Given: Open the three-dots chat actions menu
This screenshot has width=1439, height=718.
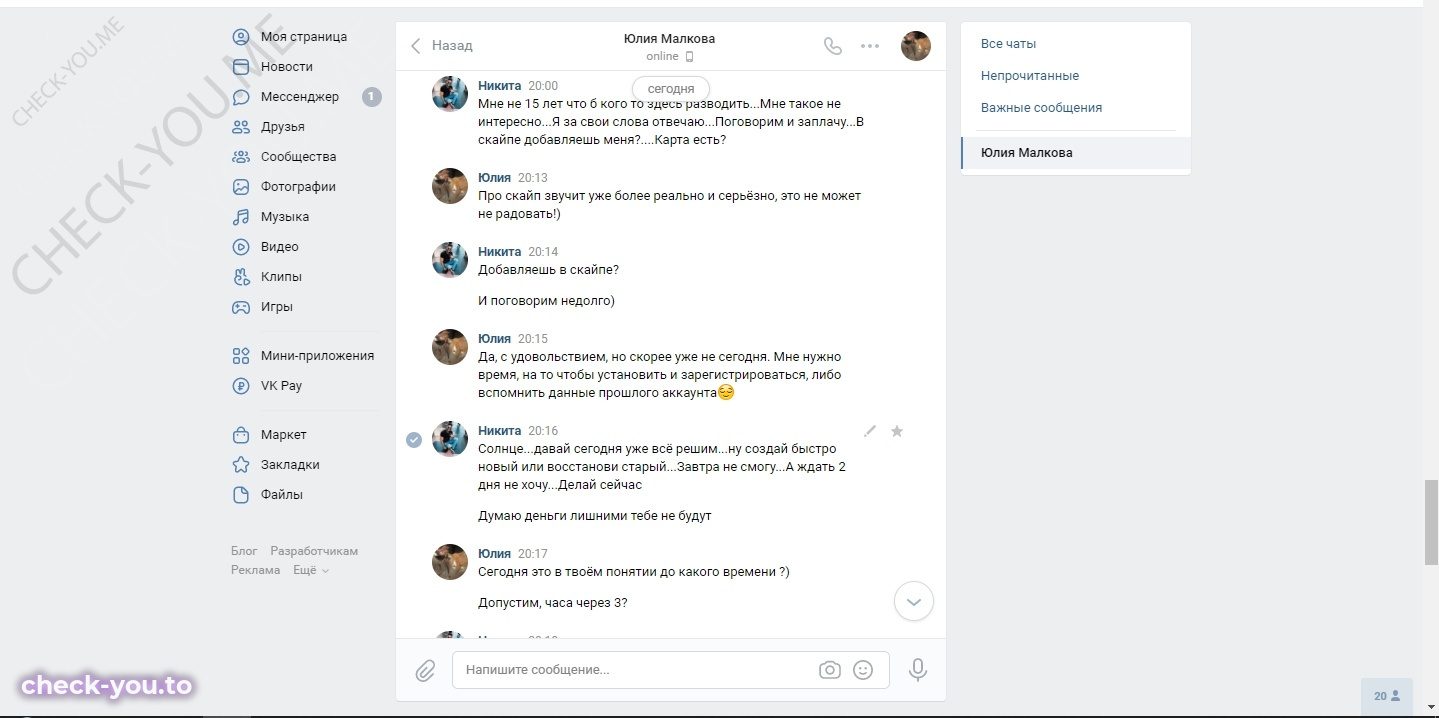Looking at the screenshot, I should [870, 46].
